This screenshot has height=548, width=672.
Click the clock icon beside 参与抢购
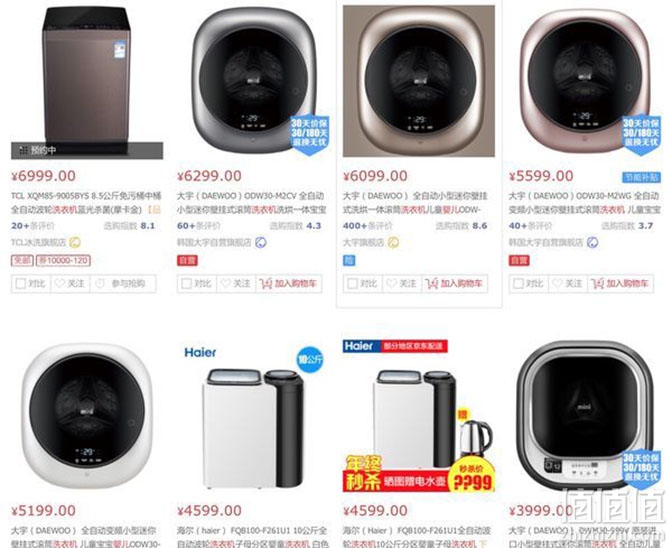(100, 284)
